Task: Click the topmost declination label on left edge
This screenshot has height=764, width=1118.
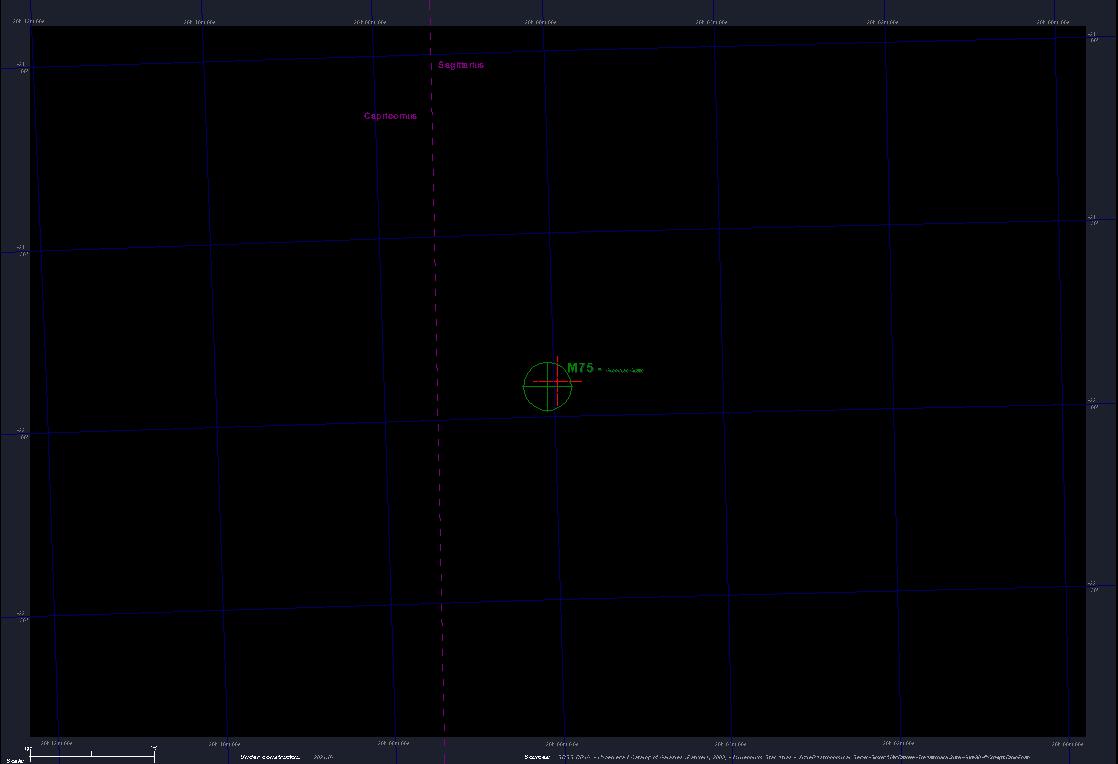Action: (x=21, y=67)
